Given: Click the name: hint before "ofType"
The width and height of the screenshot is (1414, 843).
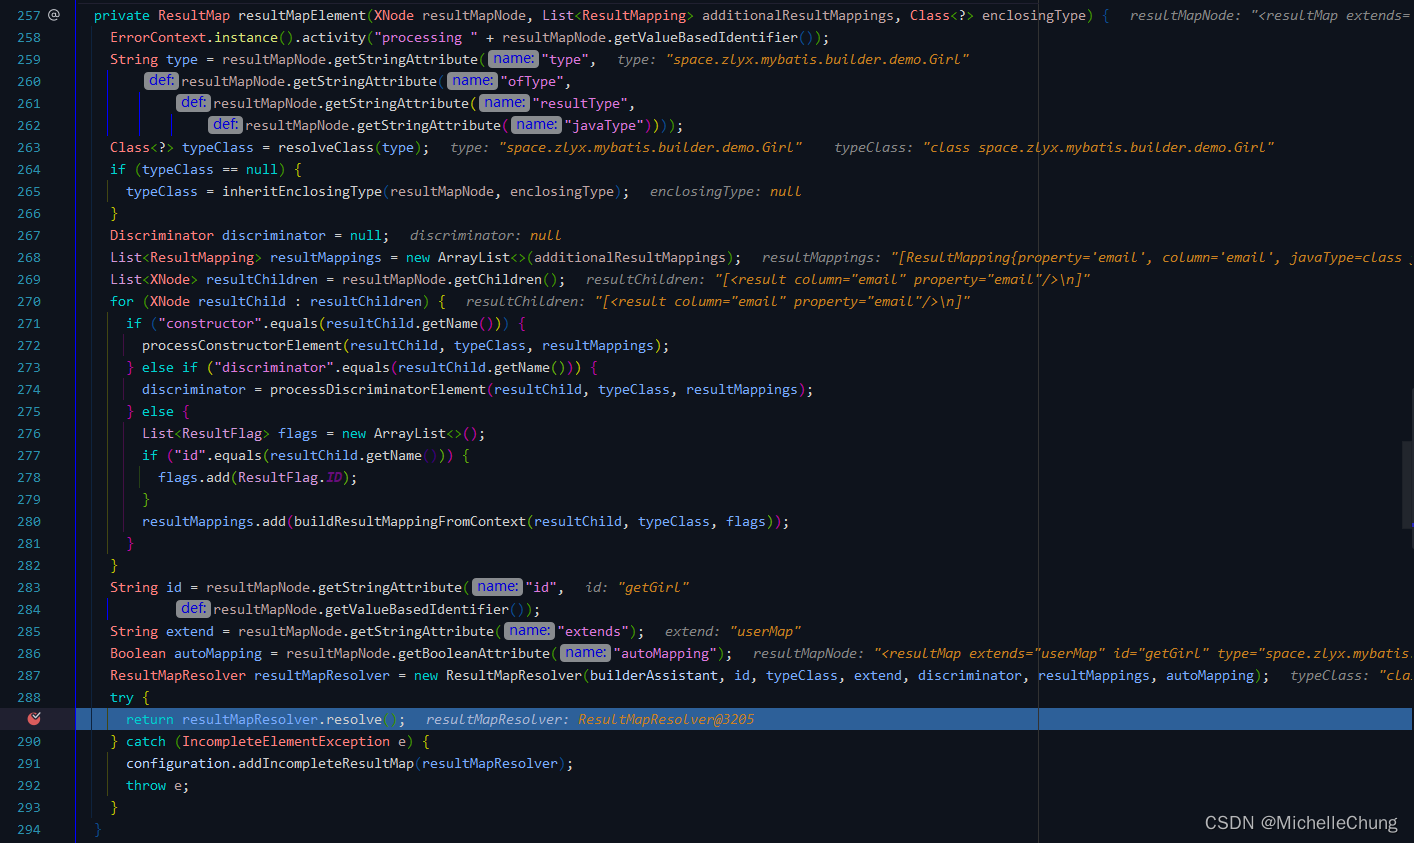Looking at the screenshot, I should click(472, 81).
